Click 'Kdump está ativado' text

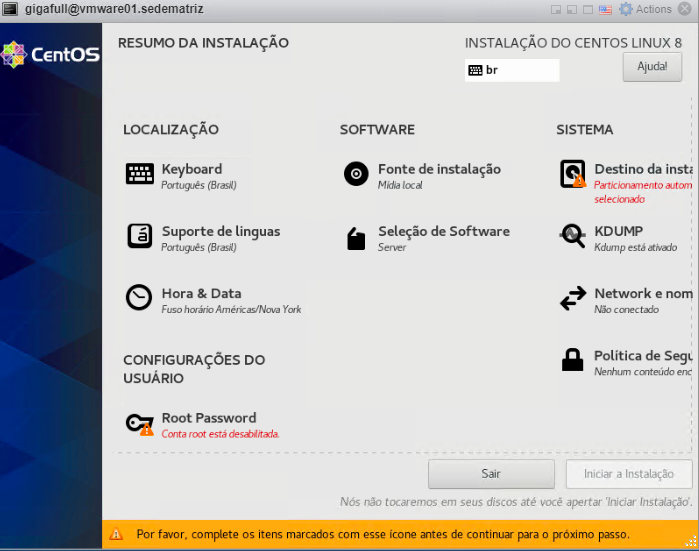[635, 247]
